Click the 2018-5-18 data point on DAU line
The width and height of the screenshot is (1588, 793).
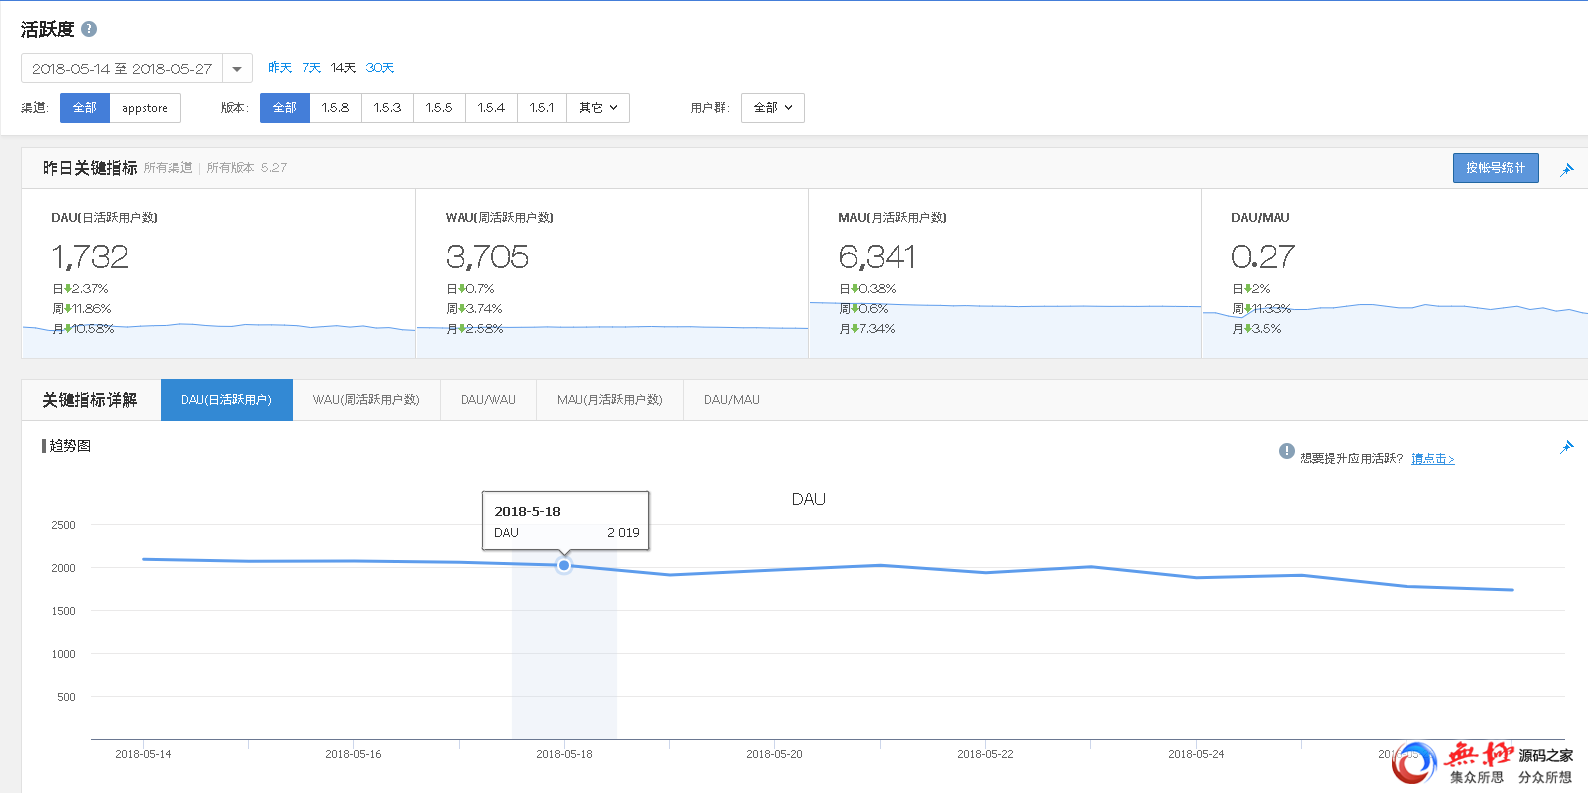(564, 566)
